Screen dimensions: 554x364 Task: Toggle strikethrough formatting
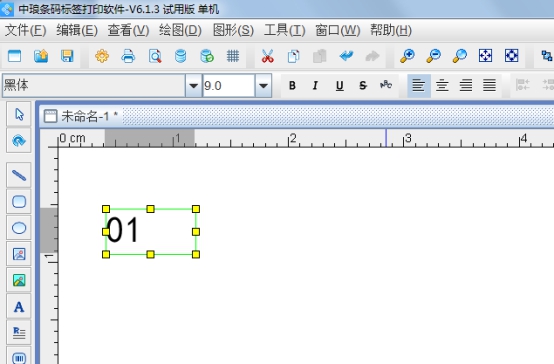click(363, 86)
